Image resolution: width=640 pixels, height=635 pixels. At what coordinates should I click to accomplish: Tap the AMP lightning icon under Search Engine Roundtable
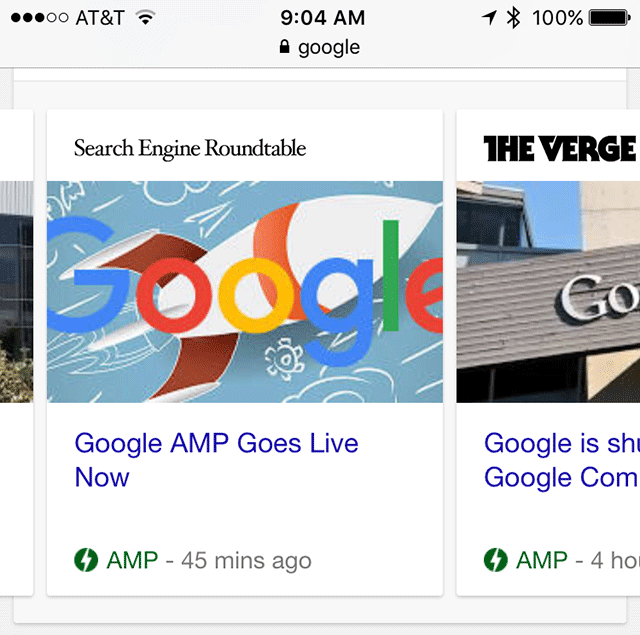[87, 560]
